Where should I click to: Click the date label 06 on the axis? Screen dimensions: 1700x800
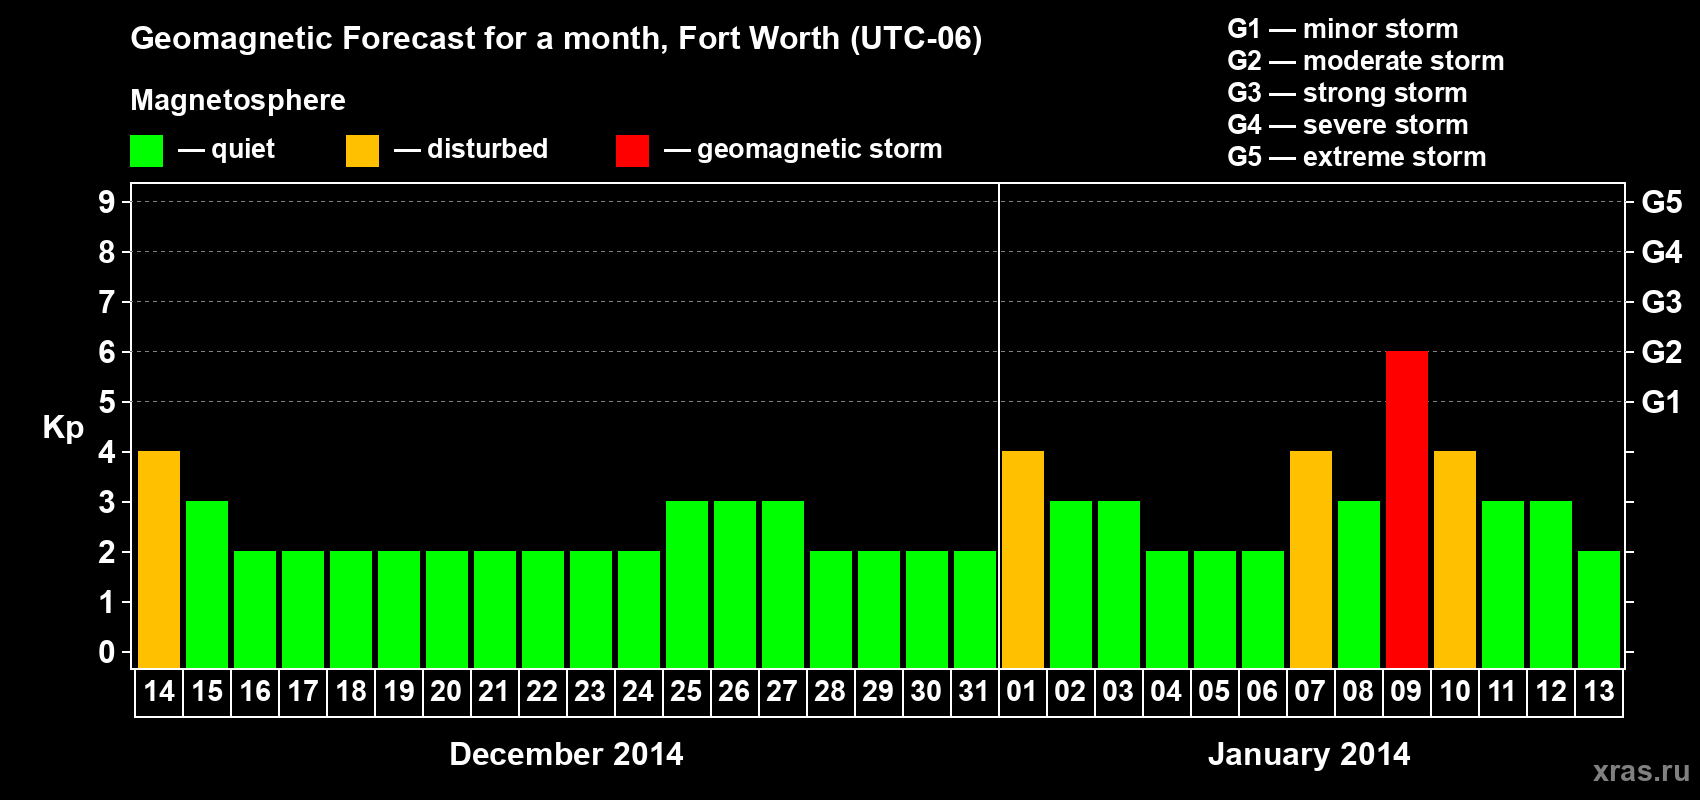point(1262,692)
